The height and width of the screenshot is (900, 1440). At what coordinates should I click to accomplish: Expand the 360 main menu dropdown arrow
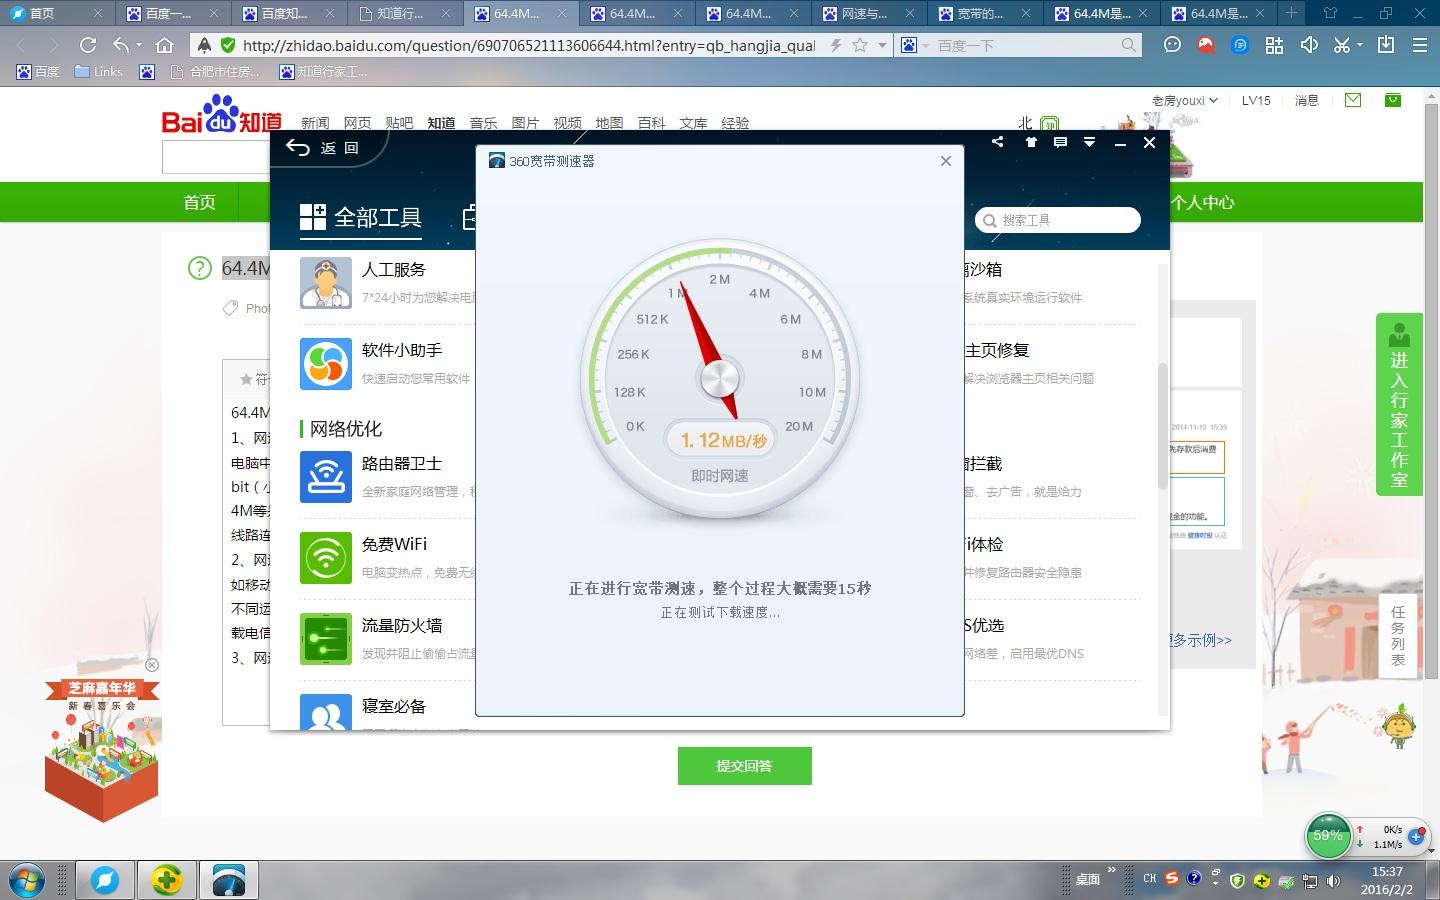pos(1090,143)
